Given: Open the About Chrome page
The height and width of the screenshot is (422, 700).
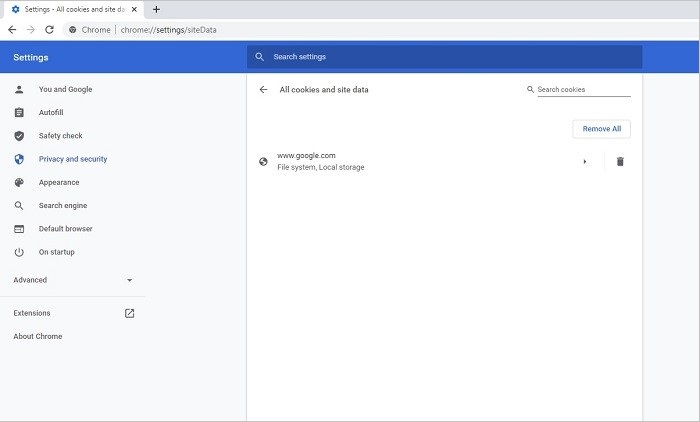Looking at the screenshot, I should coord(38,336).
